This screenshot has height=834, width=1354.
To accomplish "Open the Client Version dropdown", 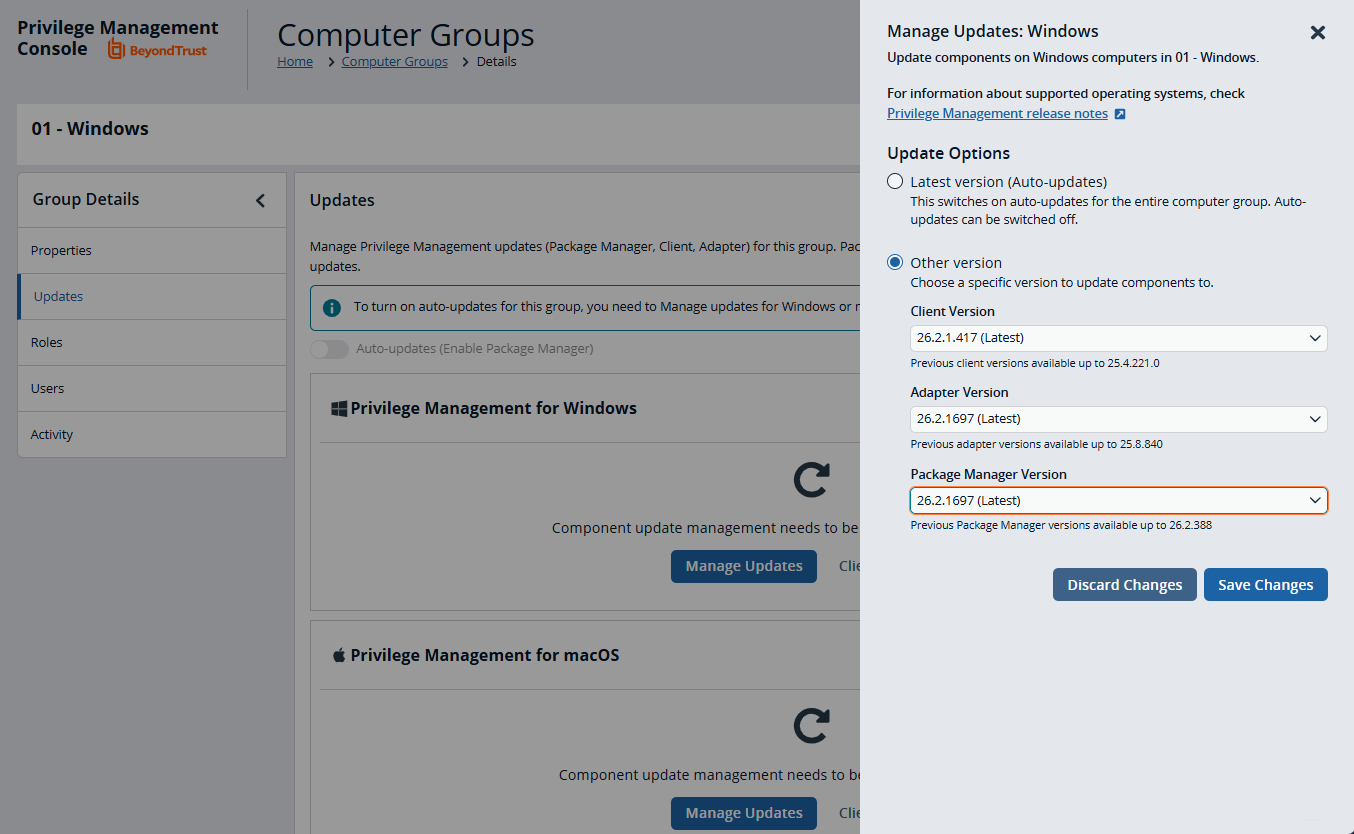I will [x=1119, y=338].
